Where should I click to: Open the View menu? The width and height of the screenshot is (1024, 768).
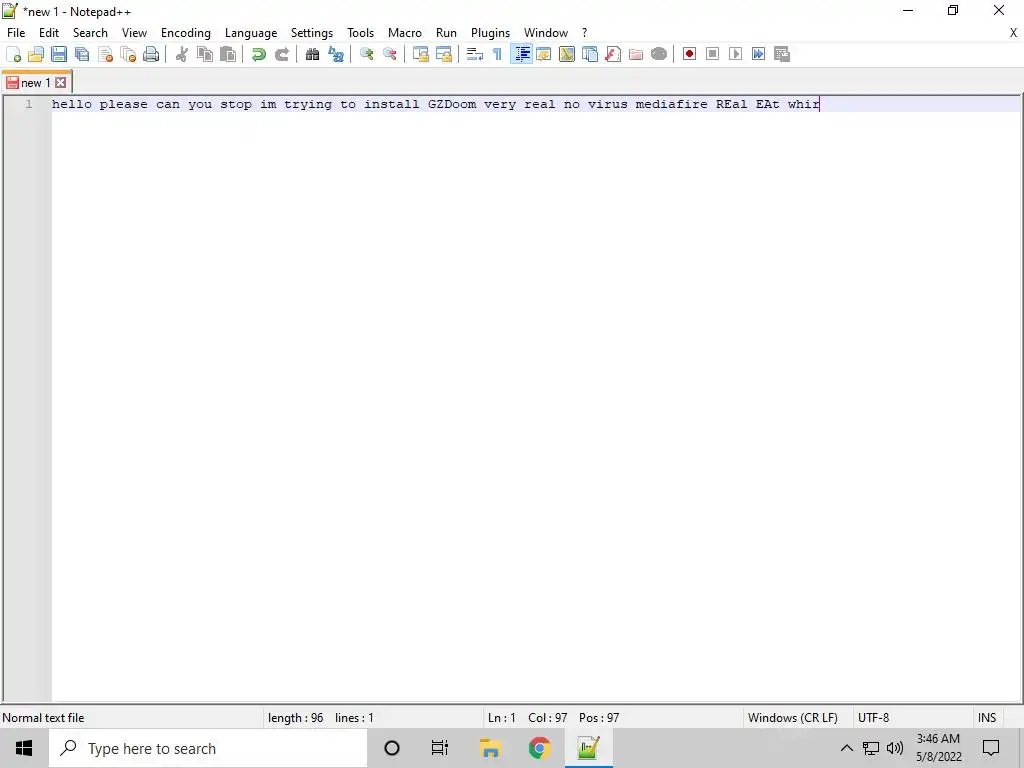[135, 33]
